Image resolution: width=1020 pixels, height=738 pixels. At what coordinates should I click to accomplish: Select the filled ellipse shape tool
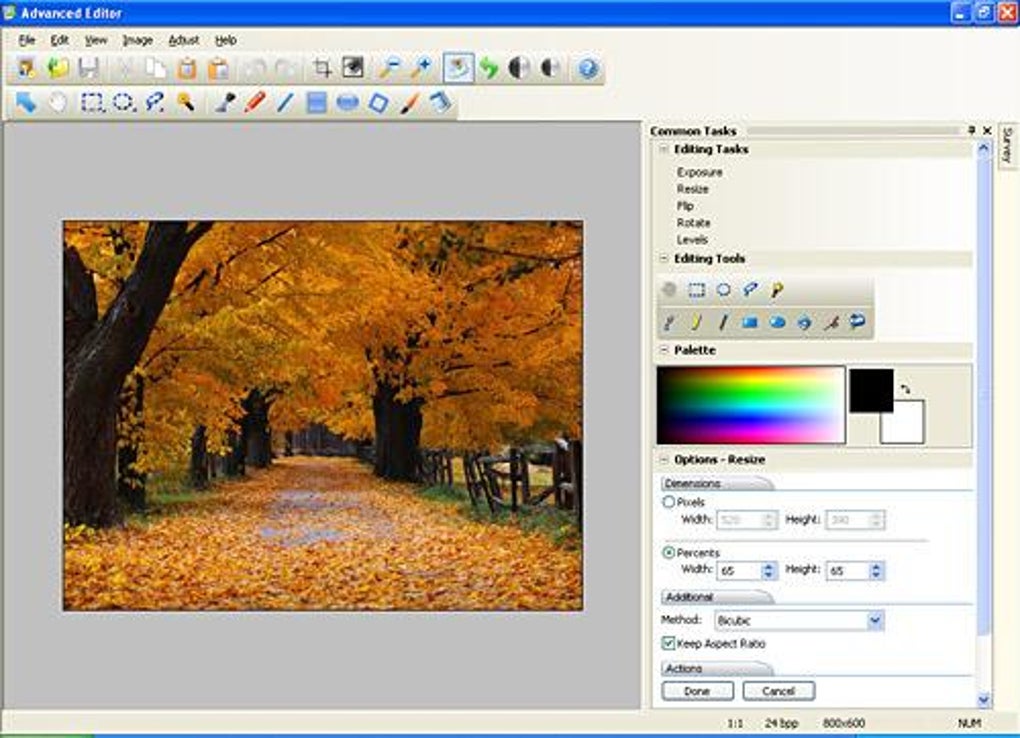click(x=347, y=102)
